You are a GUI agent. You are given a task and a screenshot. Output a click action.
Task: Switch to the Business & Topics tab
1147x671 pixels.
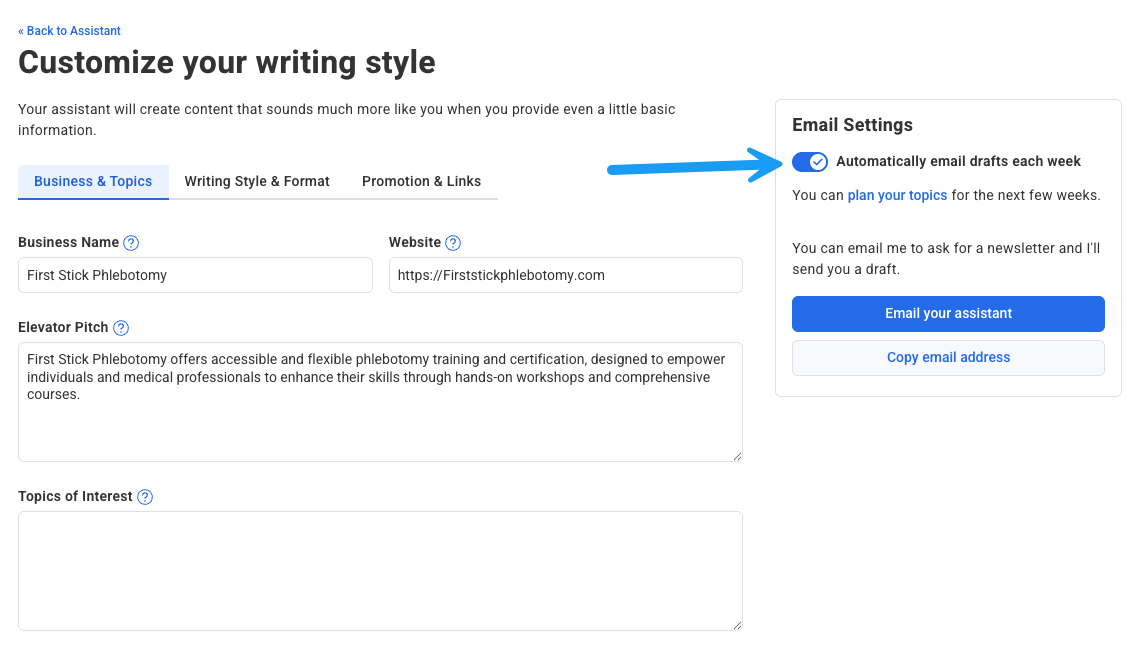tap(93, 182)
